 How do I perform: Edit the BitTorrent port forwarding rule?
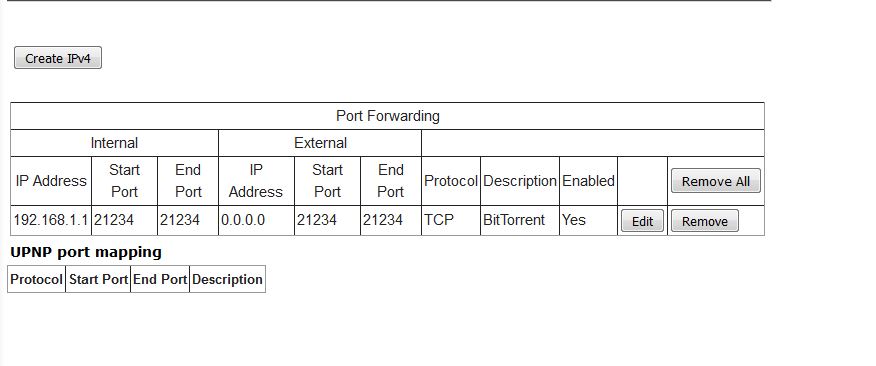642,221
